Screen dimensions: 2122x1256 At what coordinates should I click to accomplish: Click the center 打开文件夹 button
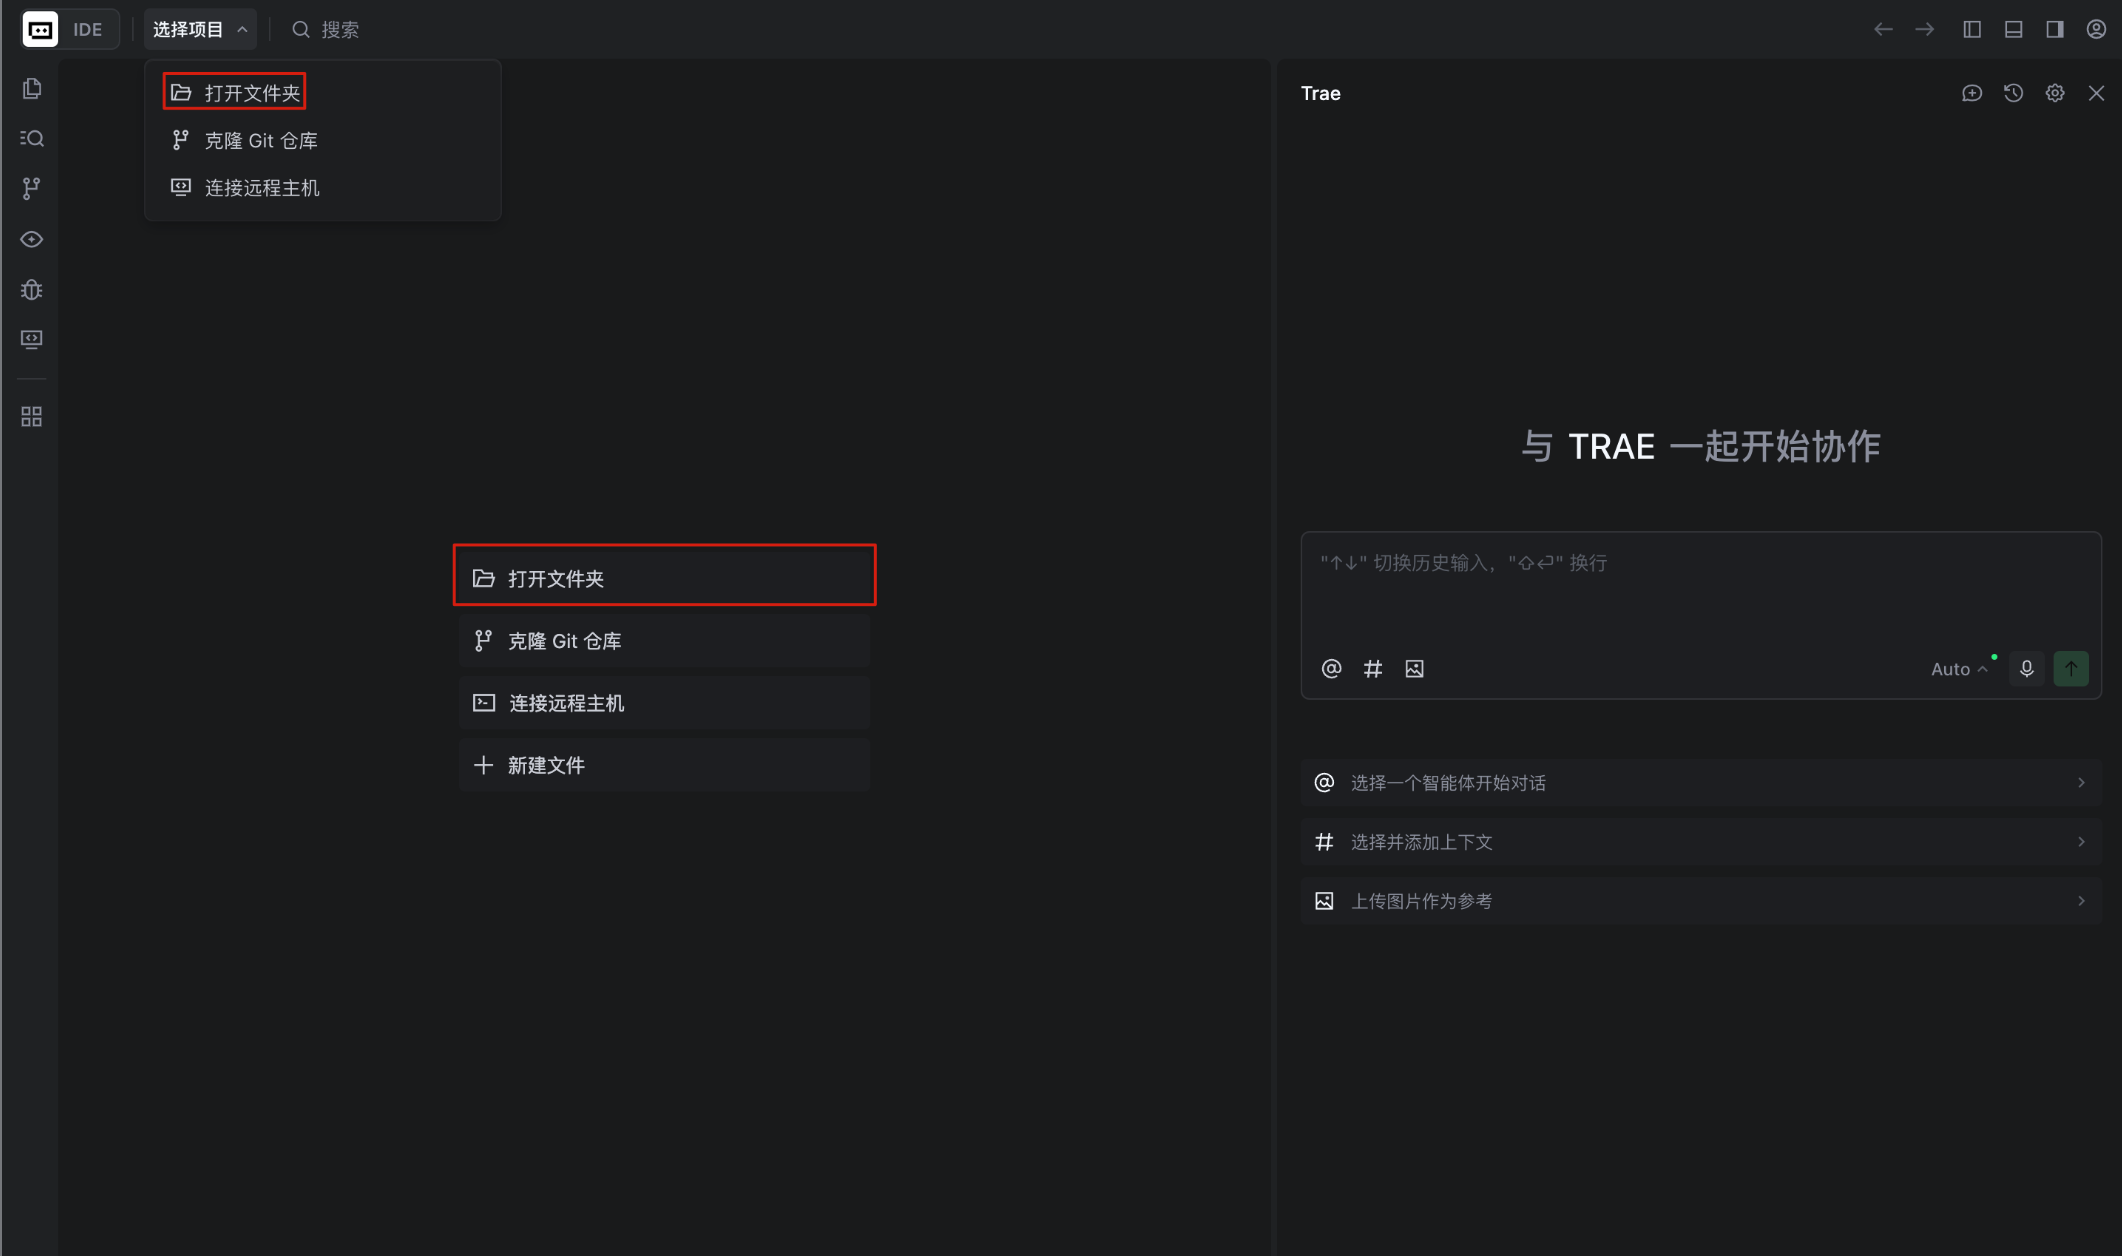(664, 578)
